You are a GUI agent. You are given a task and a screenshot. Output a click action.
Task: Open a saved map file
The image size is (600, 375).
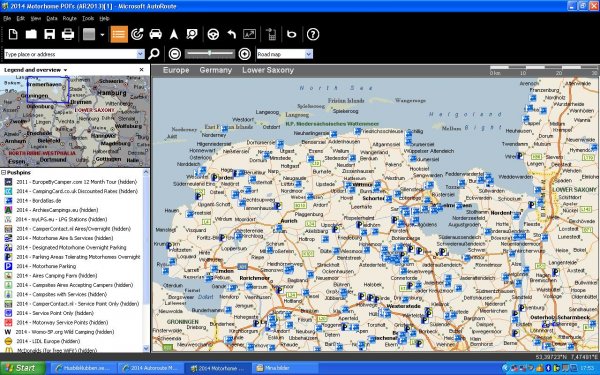click(x=31, y=34)
